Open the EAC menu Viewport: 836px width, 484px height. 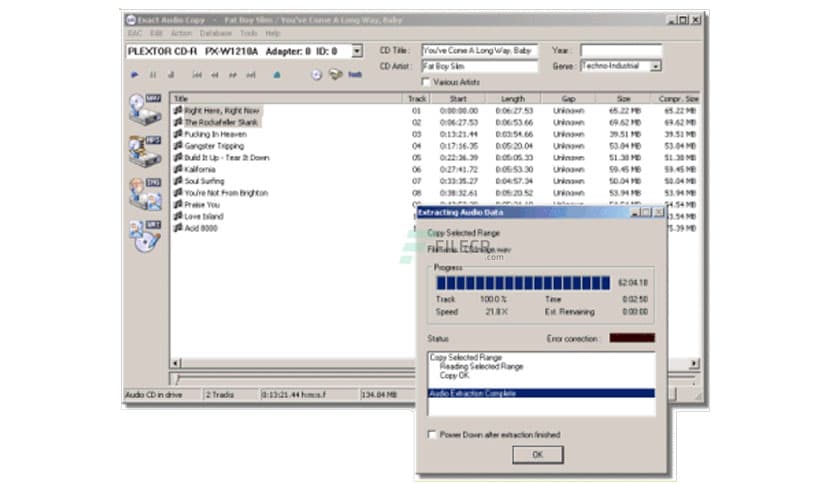click(x=133, y=33)
